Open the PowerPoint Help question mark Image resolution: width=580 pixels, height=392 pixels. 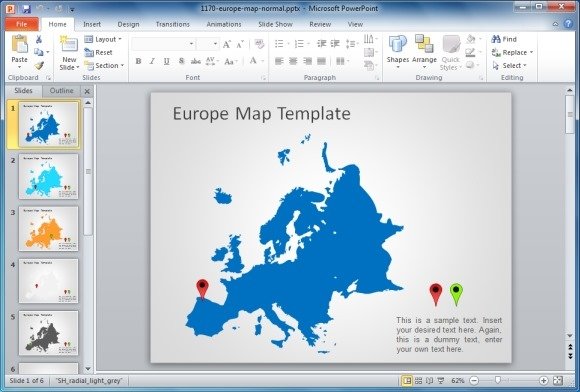point(569,24)
